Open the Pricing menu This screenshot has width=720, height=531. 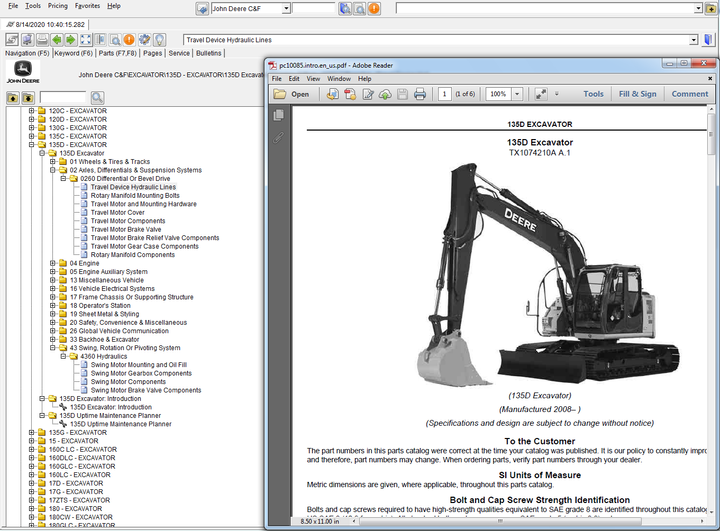click(58, 6)
